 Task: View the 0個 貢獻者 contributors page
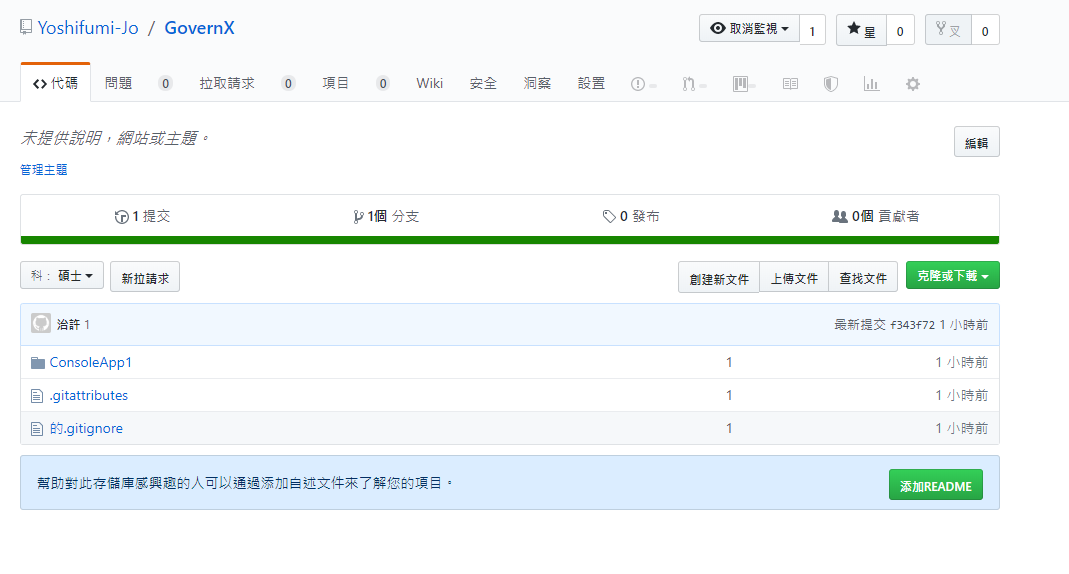point(876,216)
